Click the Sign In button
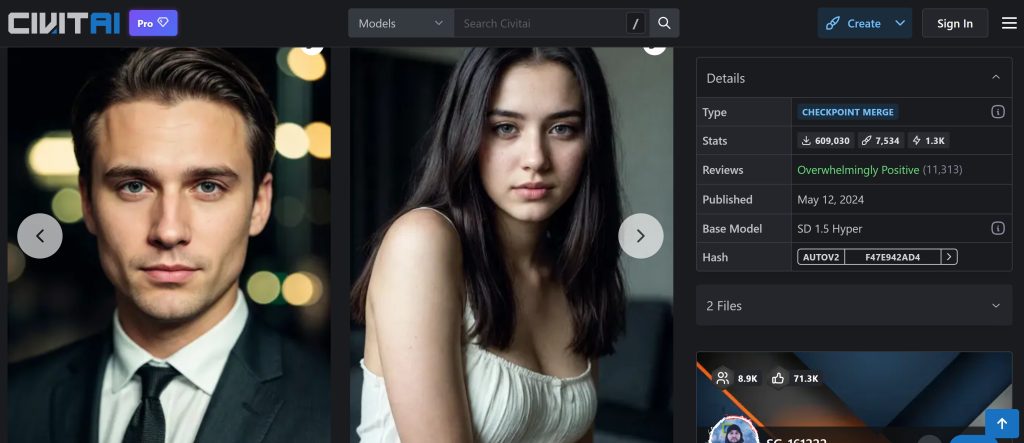Viewport: 1024px width, 443px height. (x=954, y=23)
